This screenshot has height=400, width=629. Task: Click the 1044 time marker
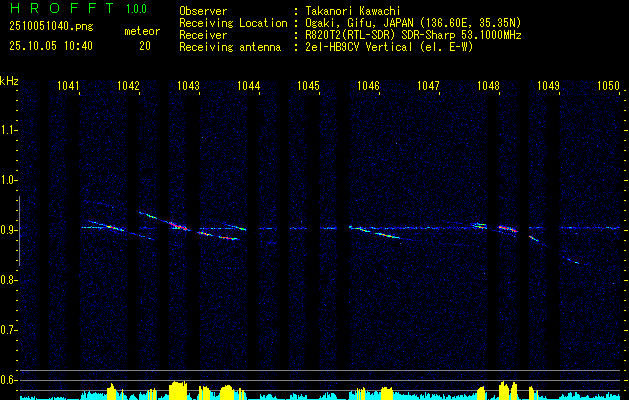point(249,86)
